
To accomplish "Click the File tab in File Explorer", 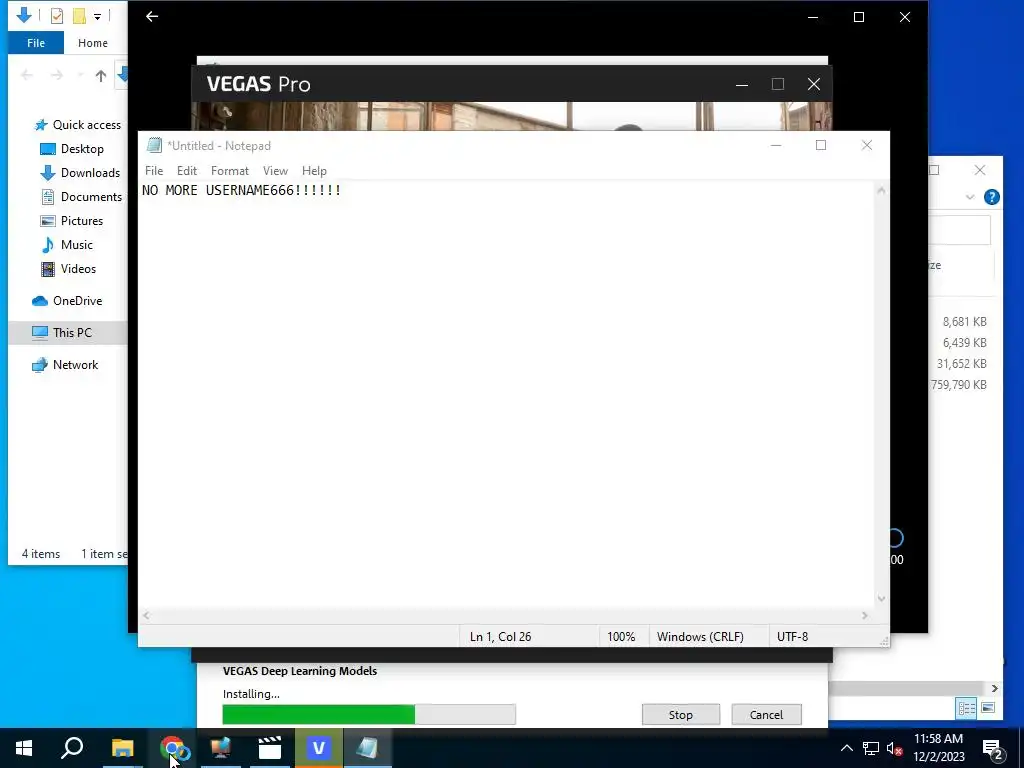I will click(36, 43).
